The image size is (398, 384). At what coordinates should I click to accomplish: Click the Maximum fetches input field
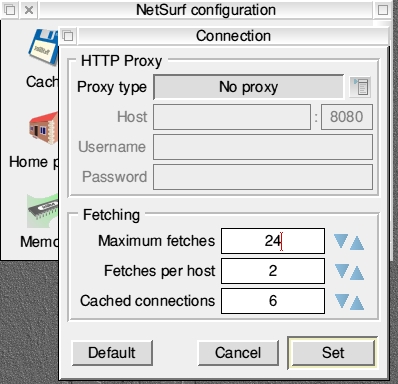point(273,241)
